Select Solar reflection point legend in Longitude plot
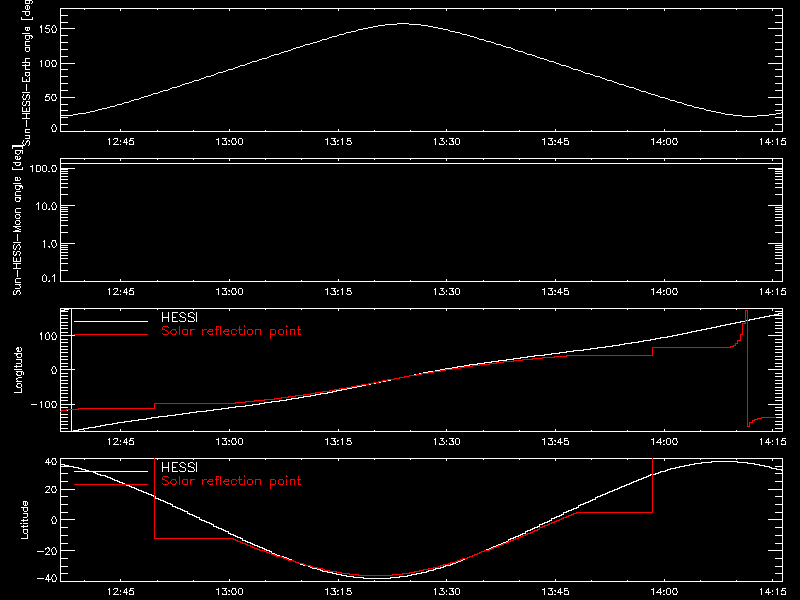800x600 pixels. [x=231, y=331]
